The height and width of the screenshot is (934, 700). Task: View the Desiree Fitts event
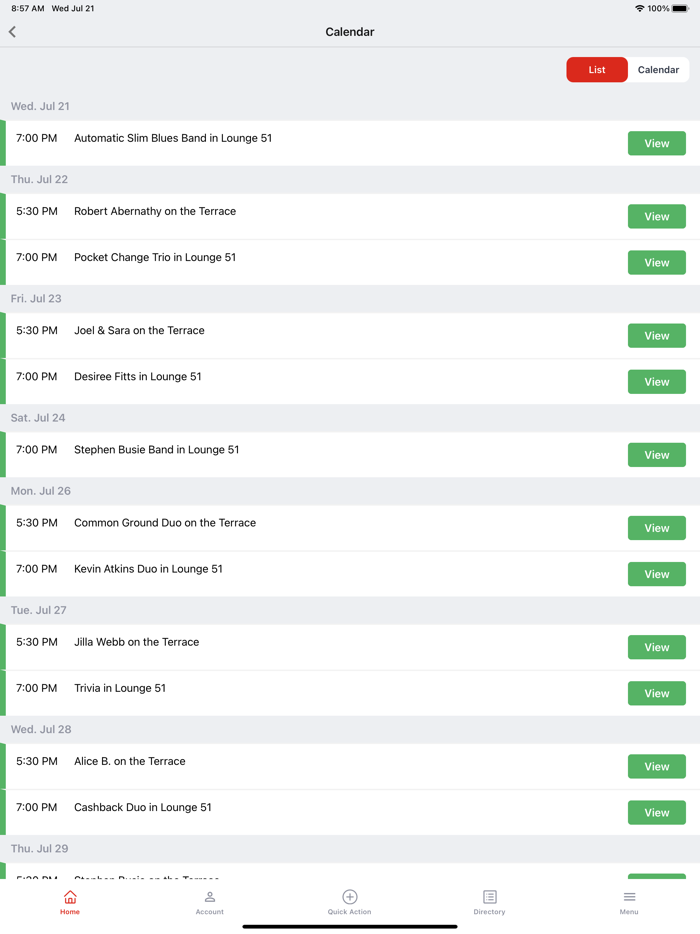click(656, 382)
